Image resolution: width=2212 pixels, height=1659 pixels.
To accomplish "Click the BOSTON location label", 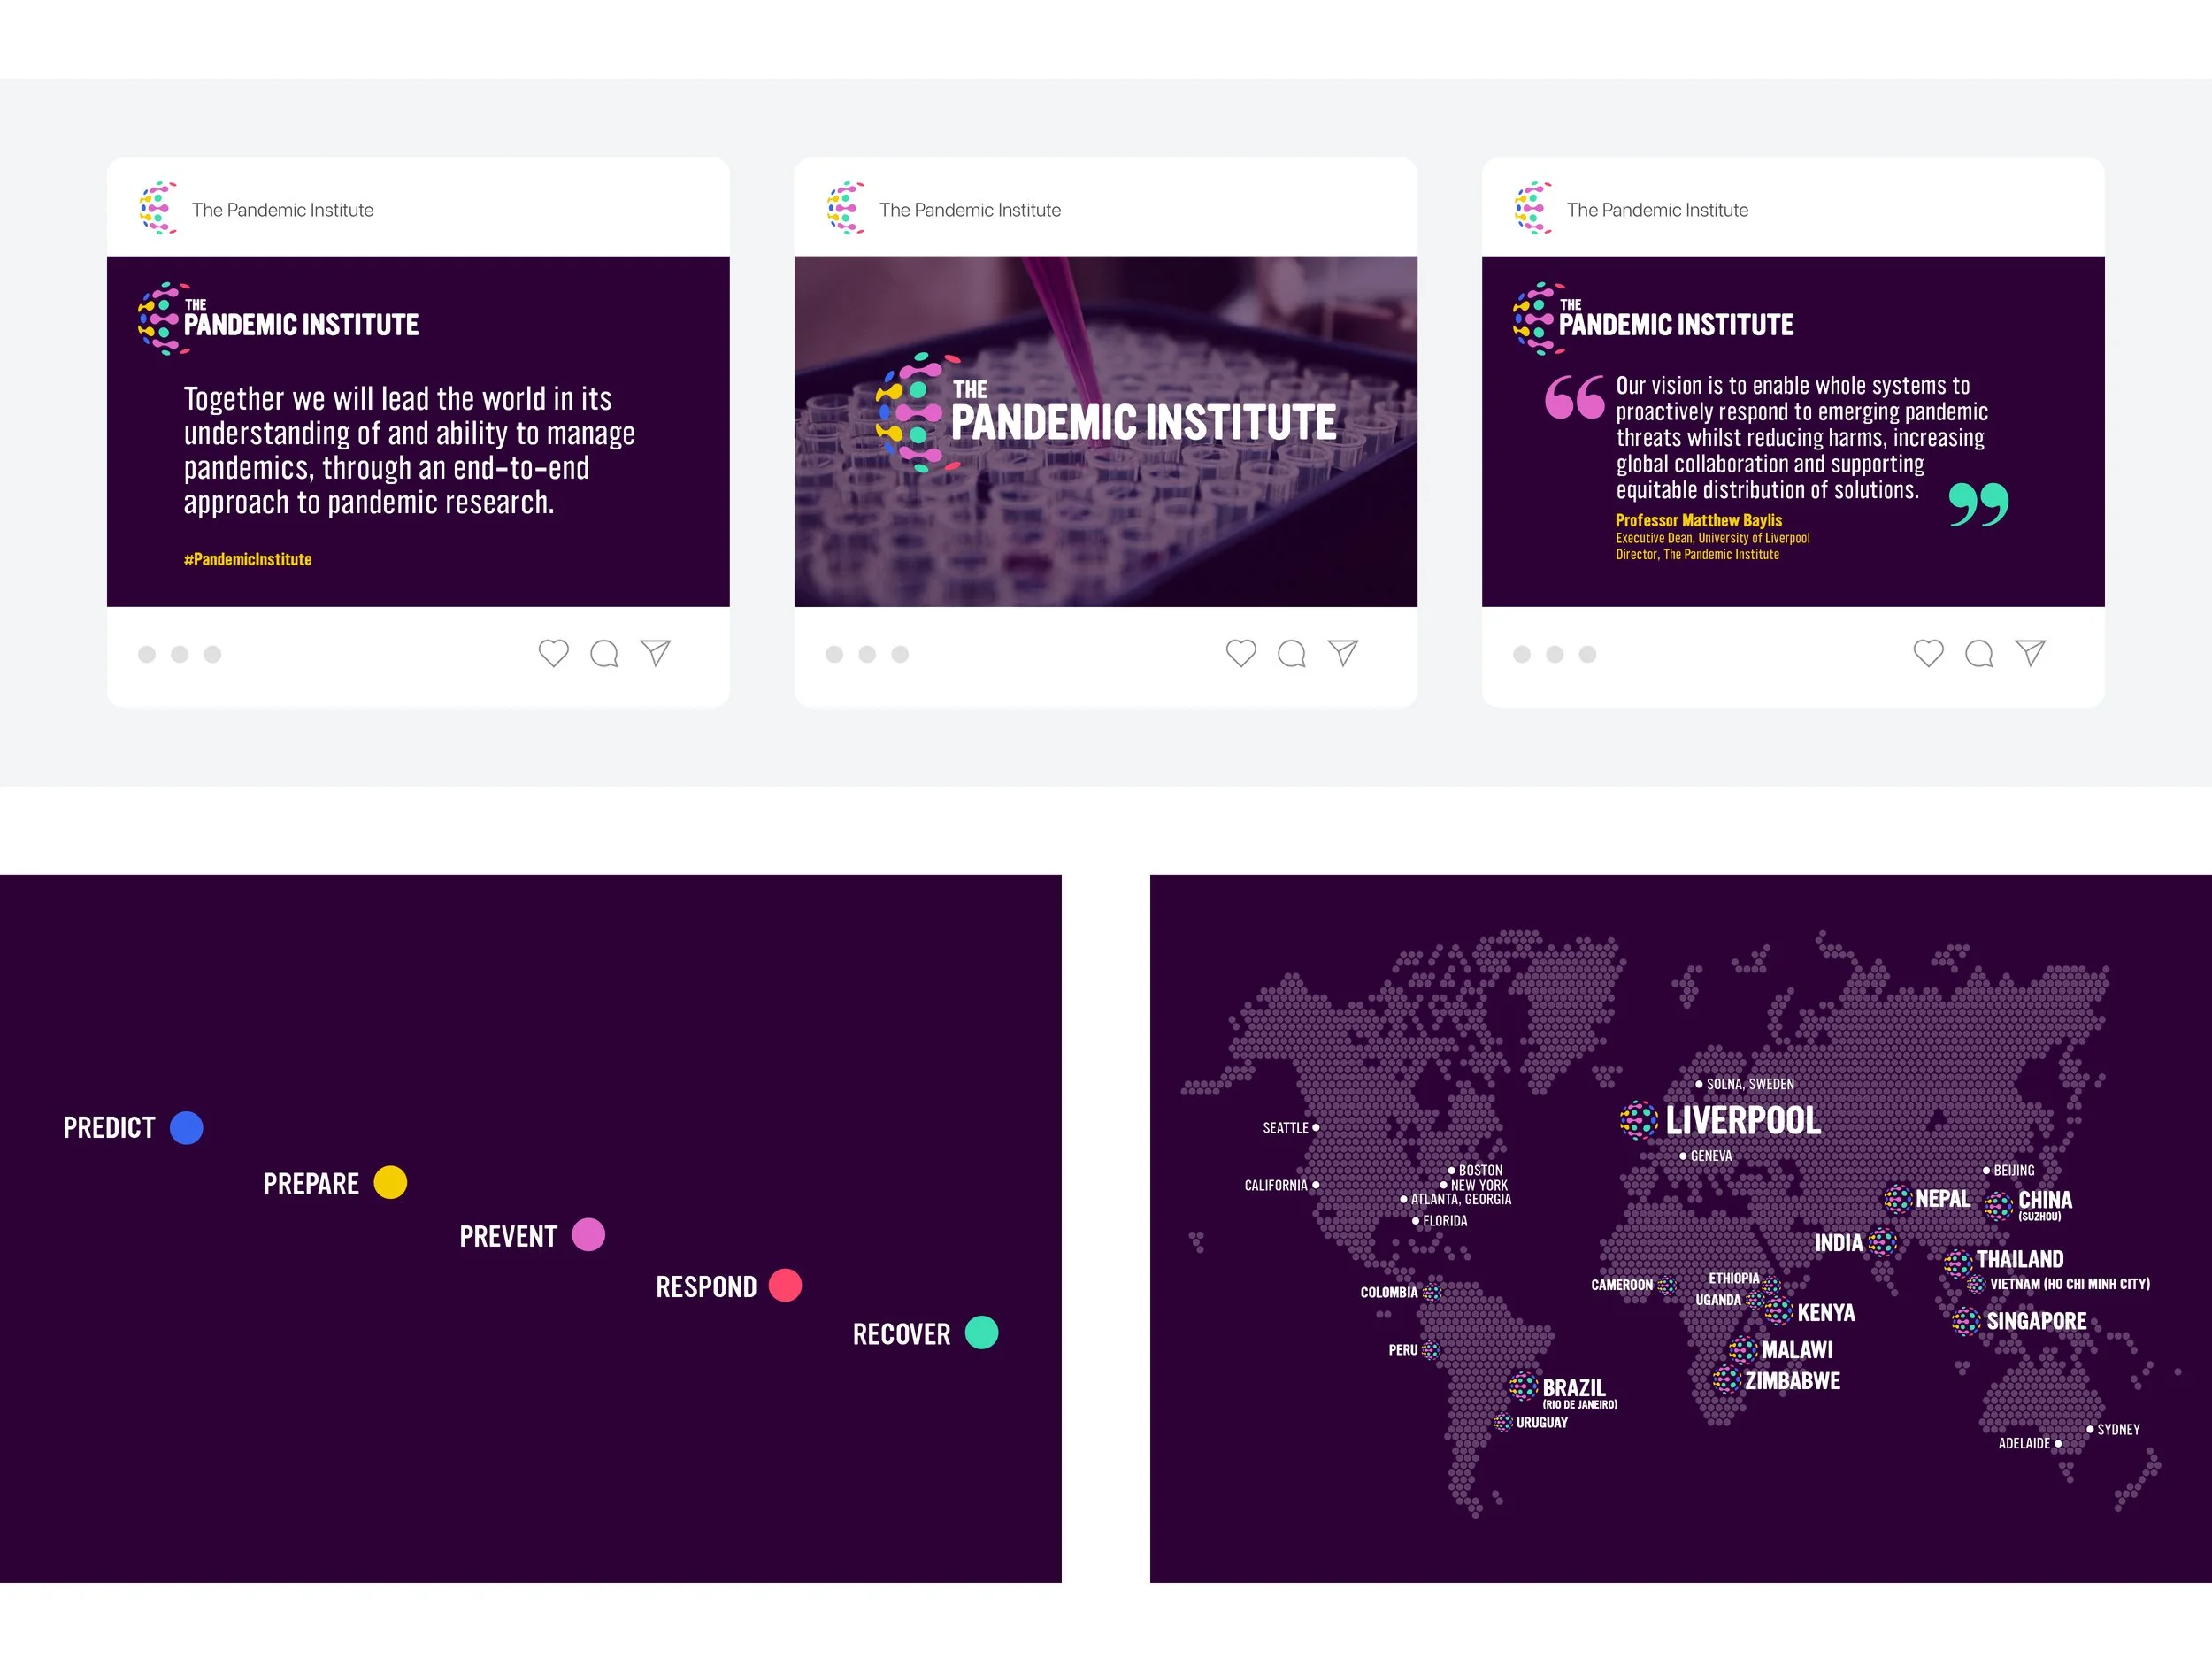I will coord(1481,1170).
